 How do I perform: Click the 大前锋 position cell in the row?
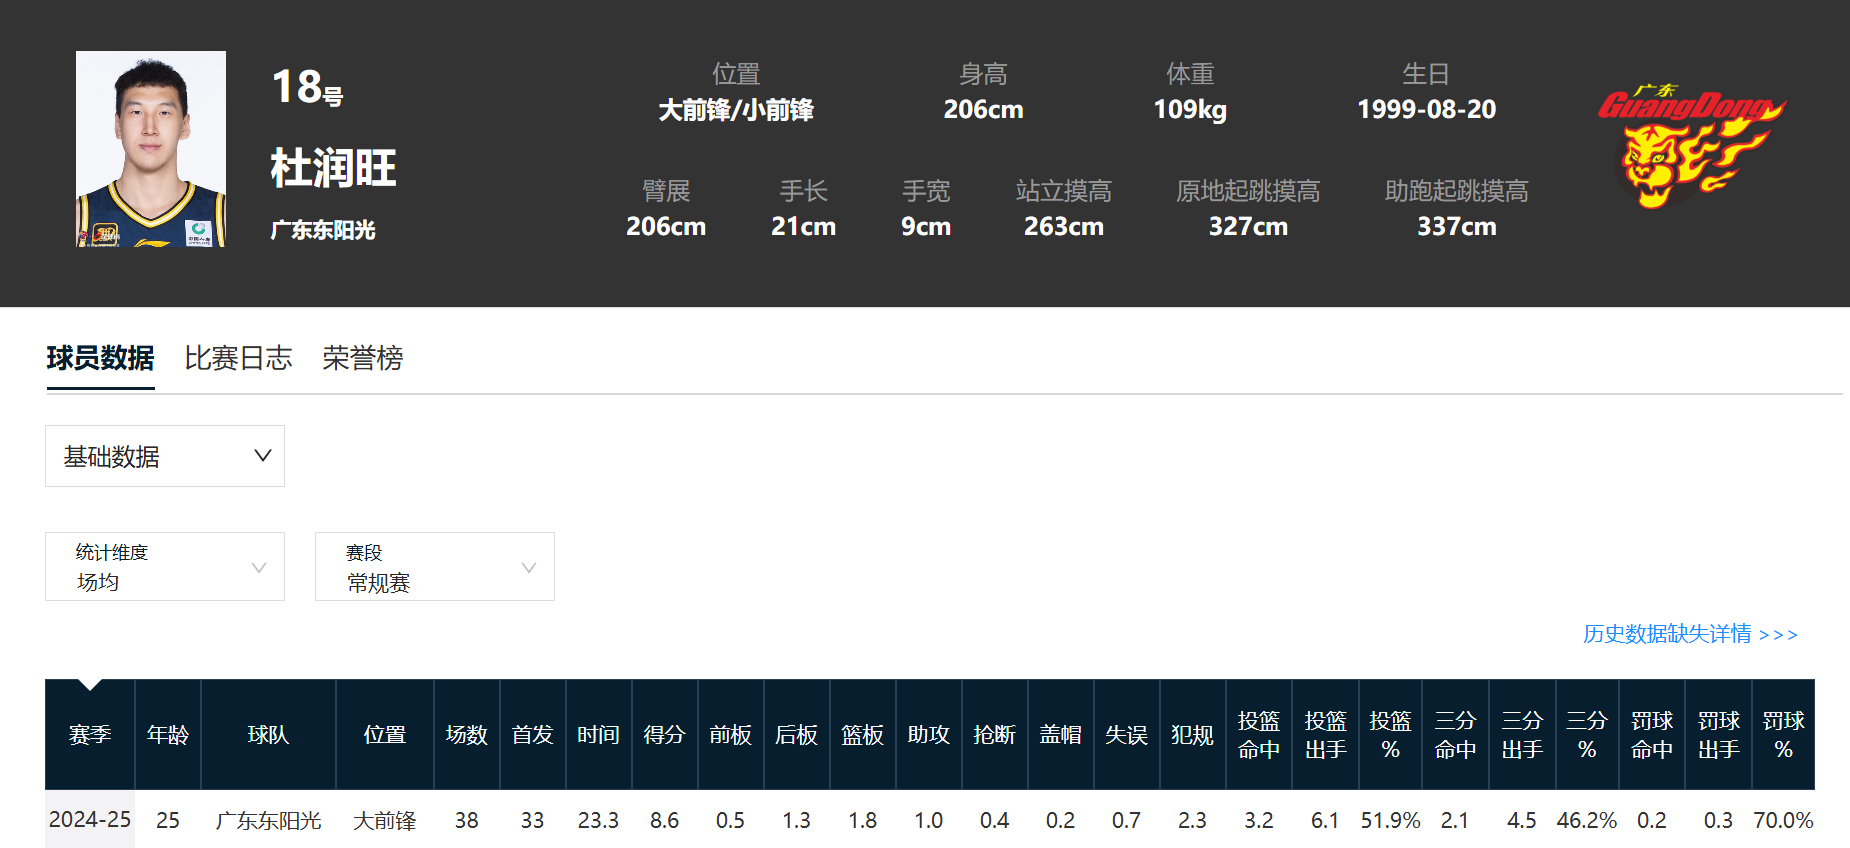pos(385,821)
